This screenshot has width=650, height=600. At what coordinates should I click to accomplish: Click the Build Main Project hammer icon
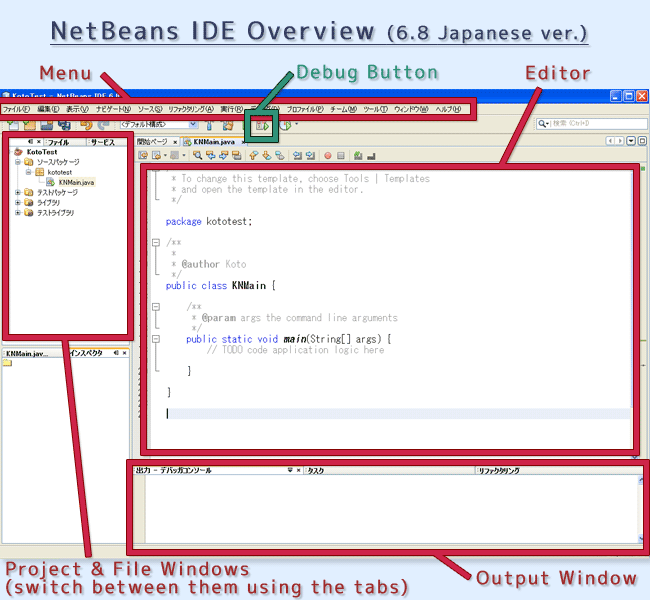coord(209,125)
